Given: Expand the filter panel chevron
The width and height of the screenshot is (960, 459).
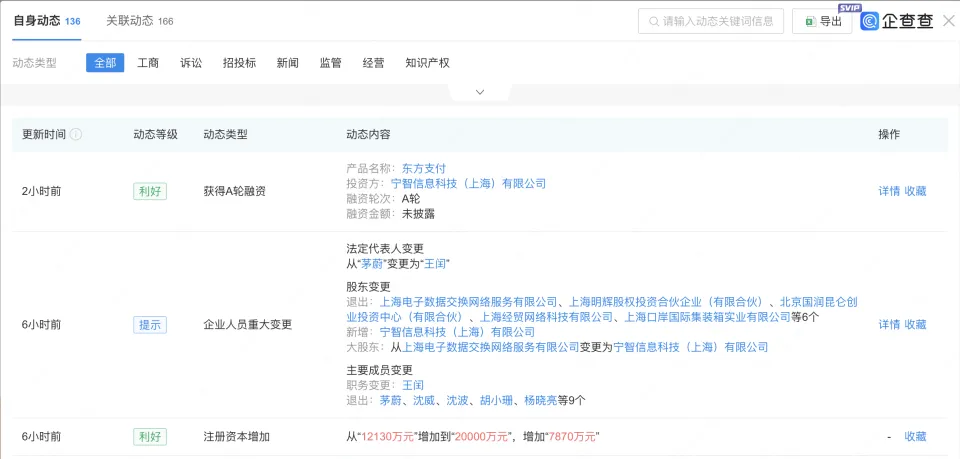Looking at the screenshot, I should pos(479,92).
